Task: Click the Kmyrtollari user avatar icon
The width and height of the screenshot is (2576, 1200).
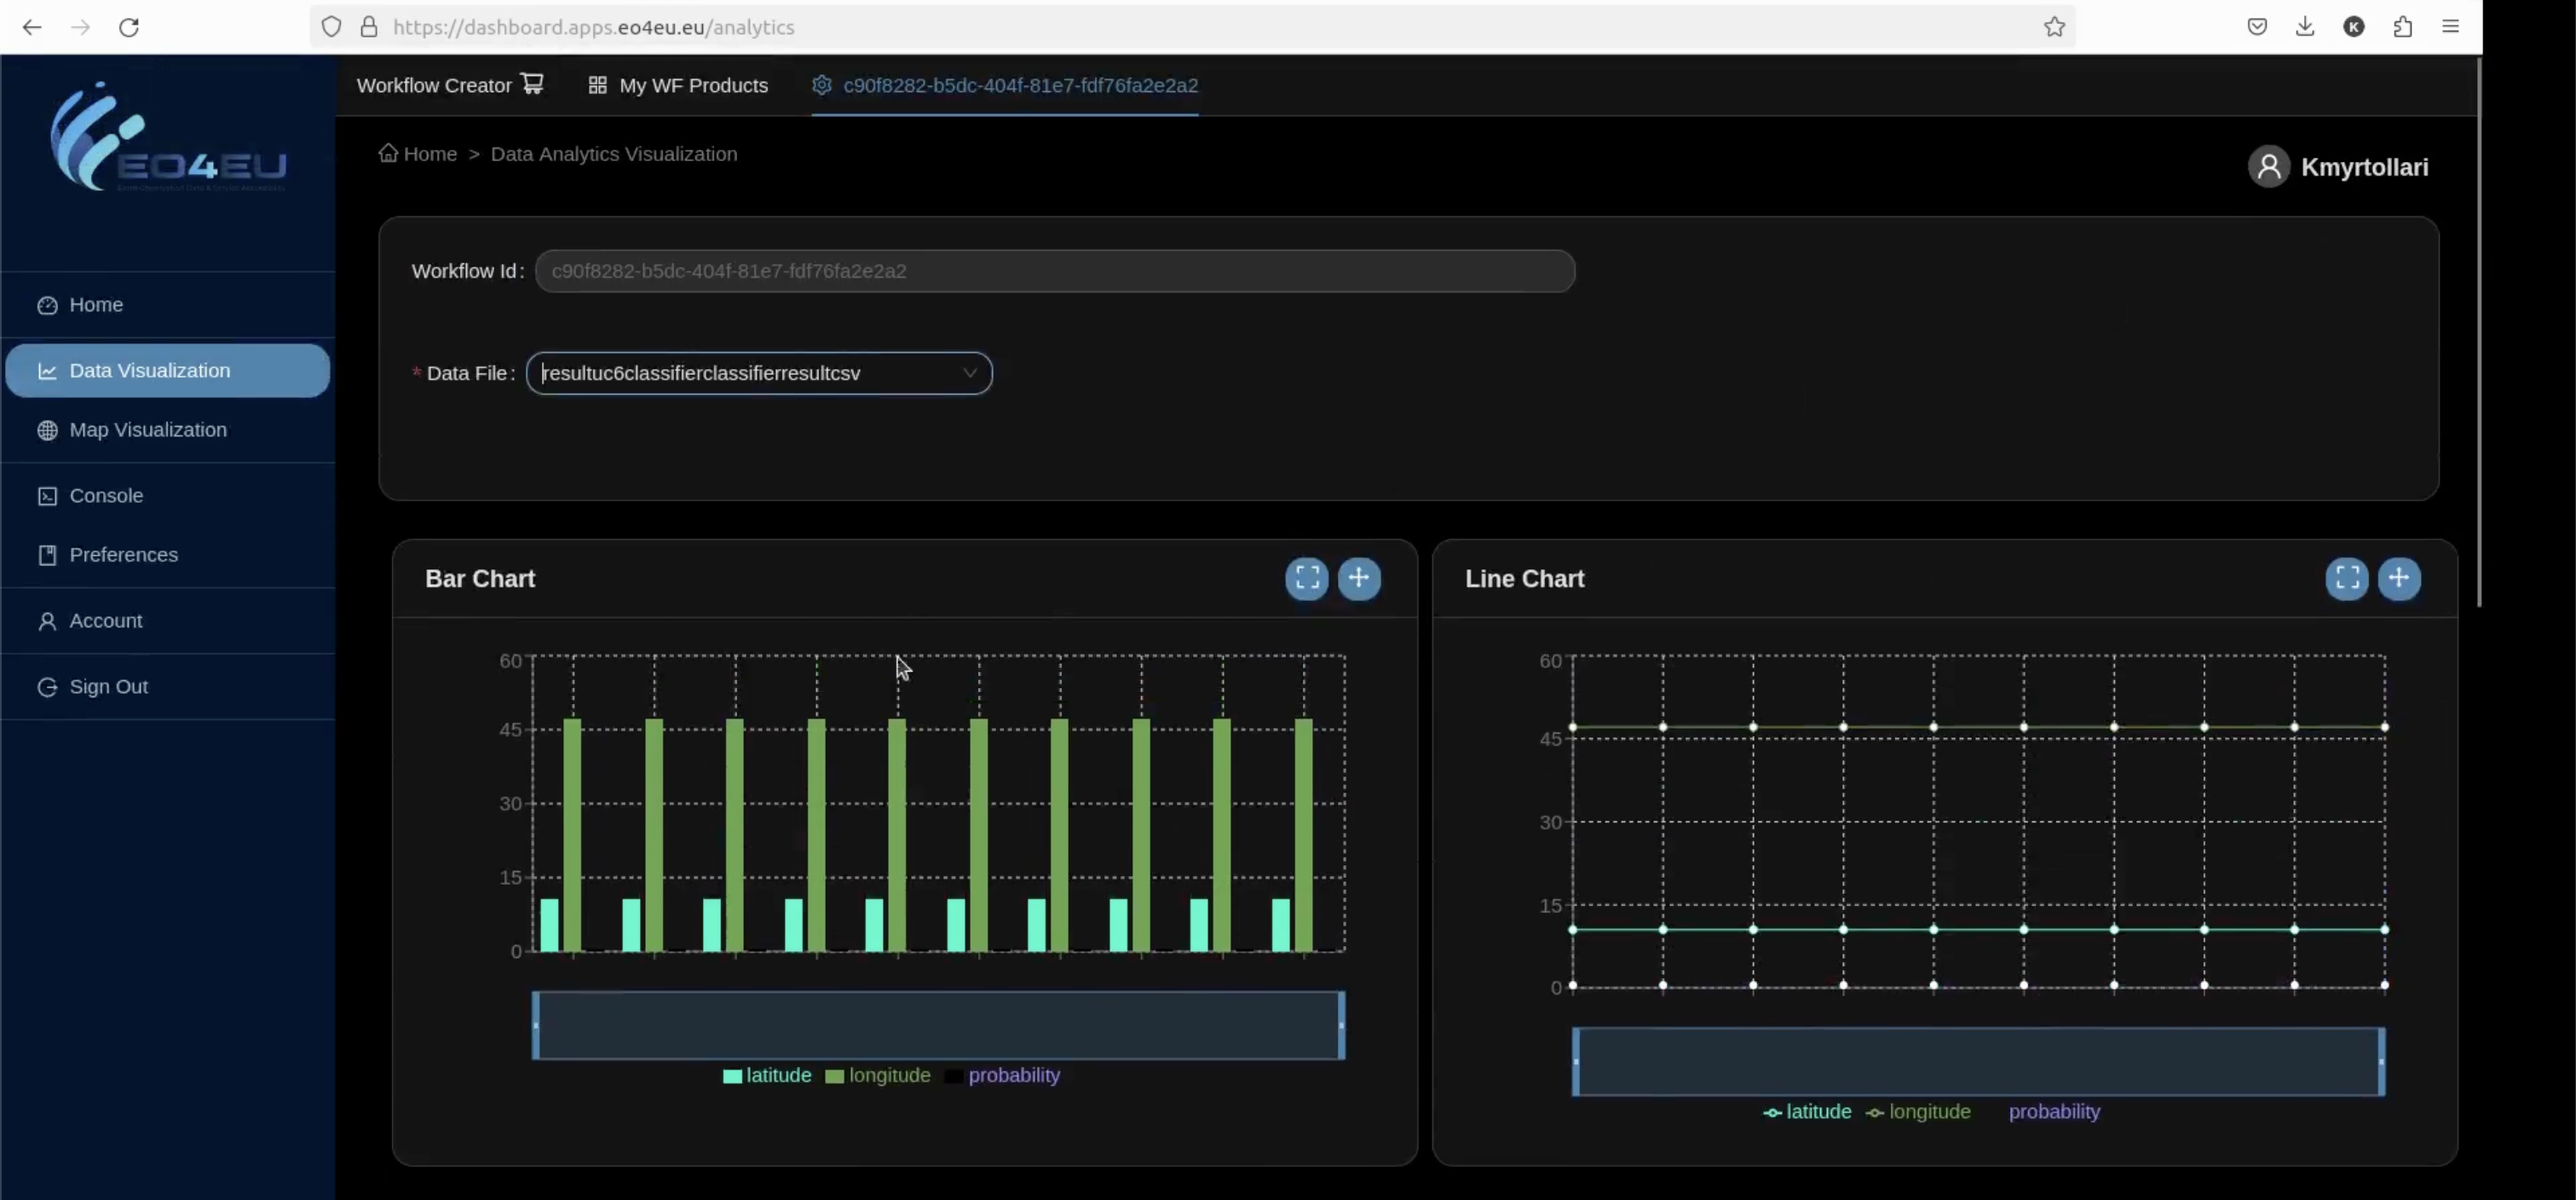Action: click(x=2268, y=167)
